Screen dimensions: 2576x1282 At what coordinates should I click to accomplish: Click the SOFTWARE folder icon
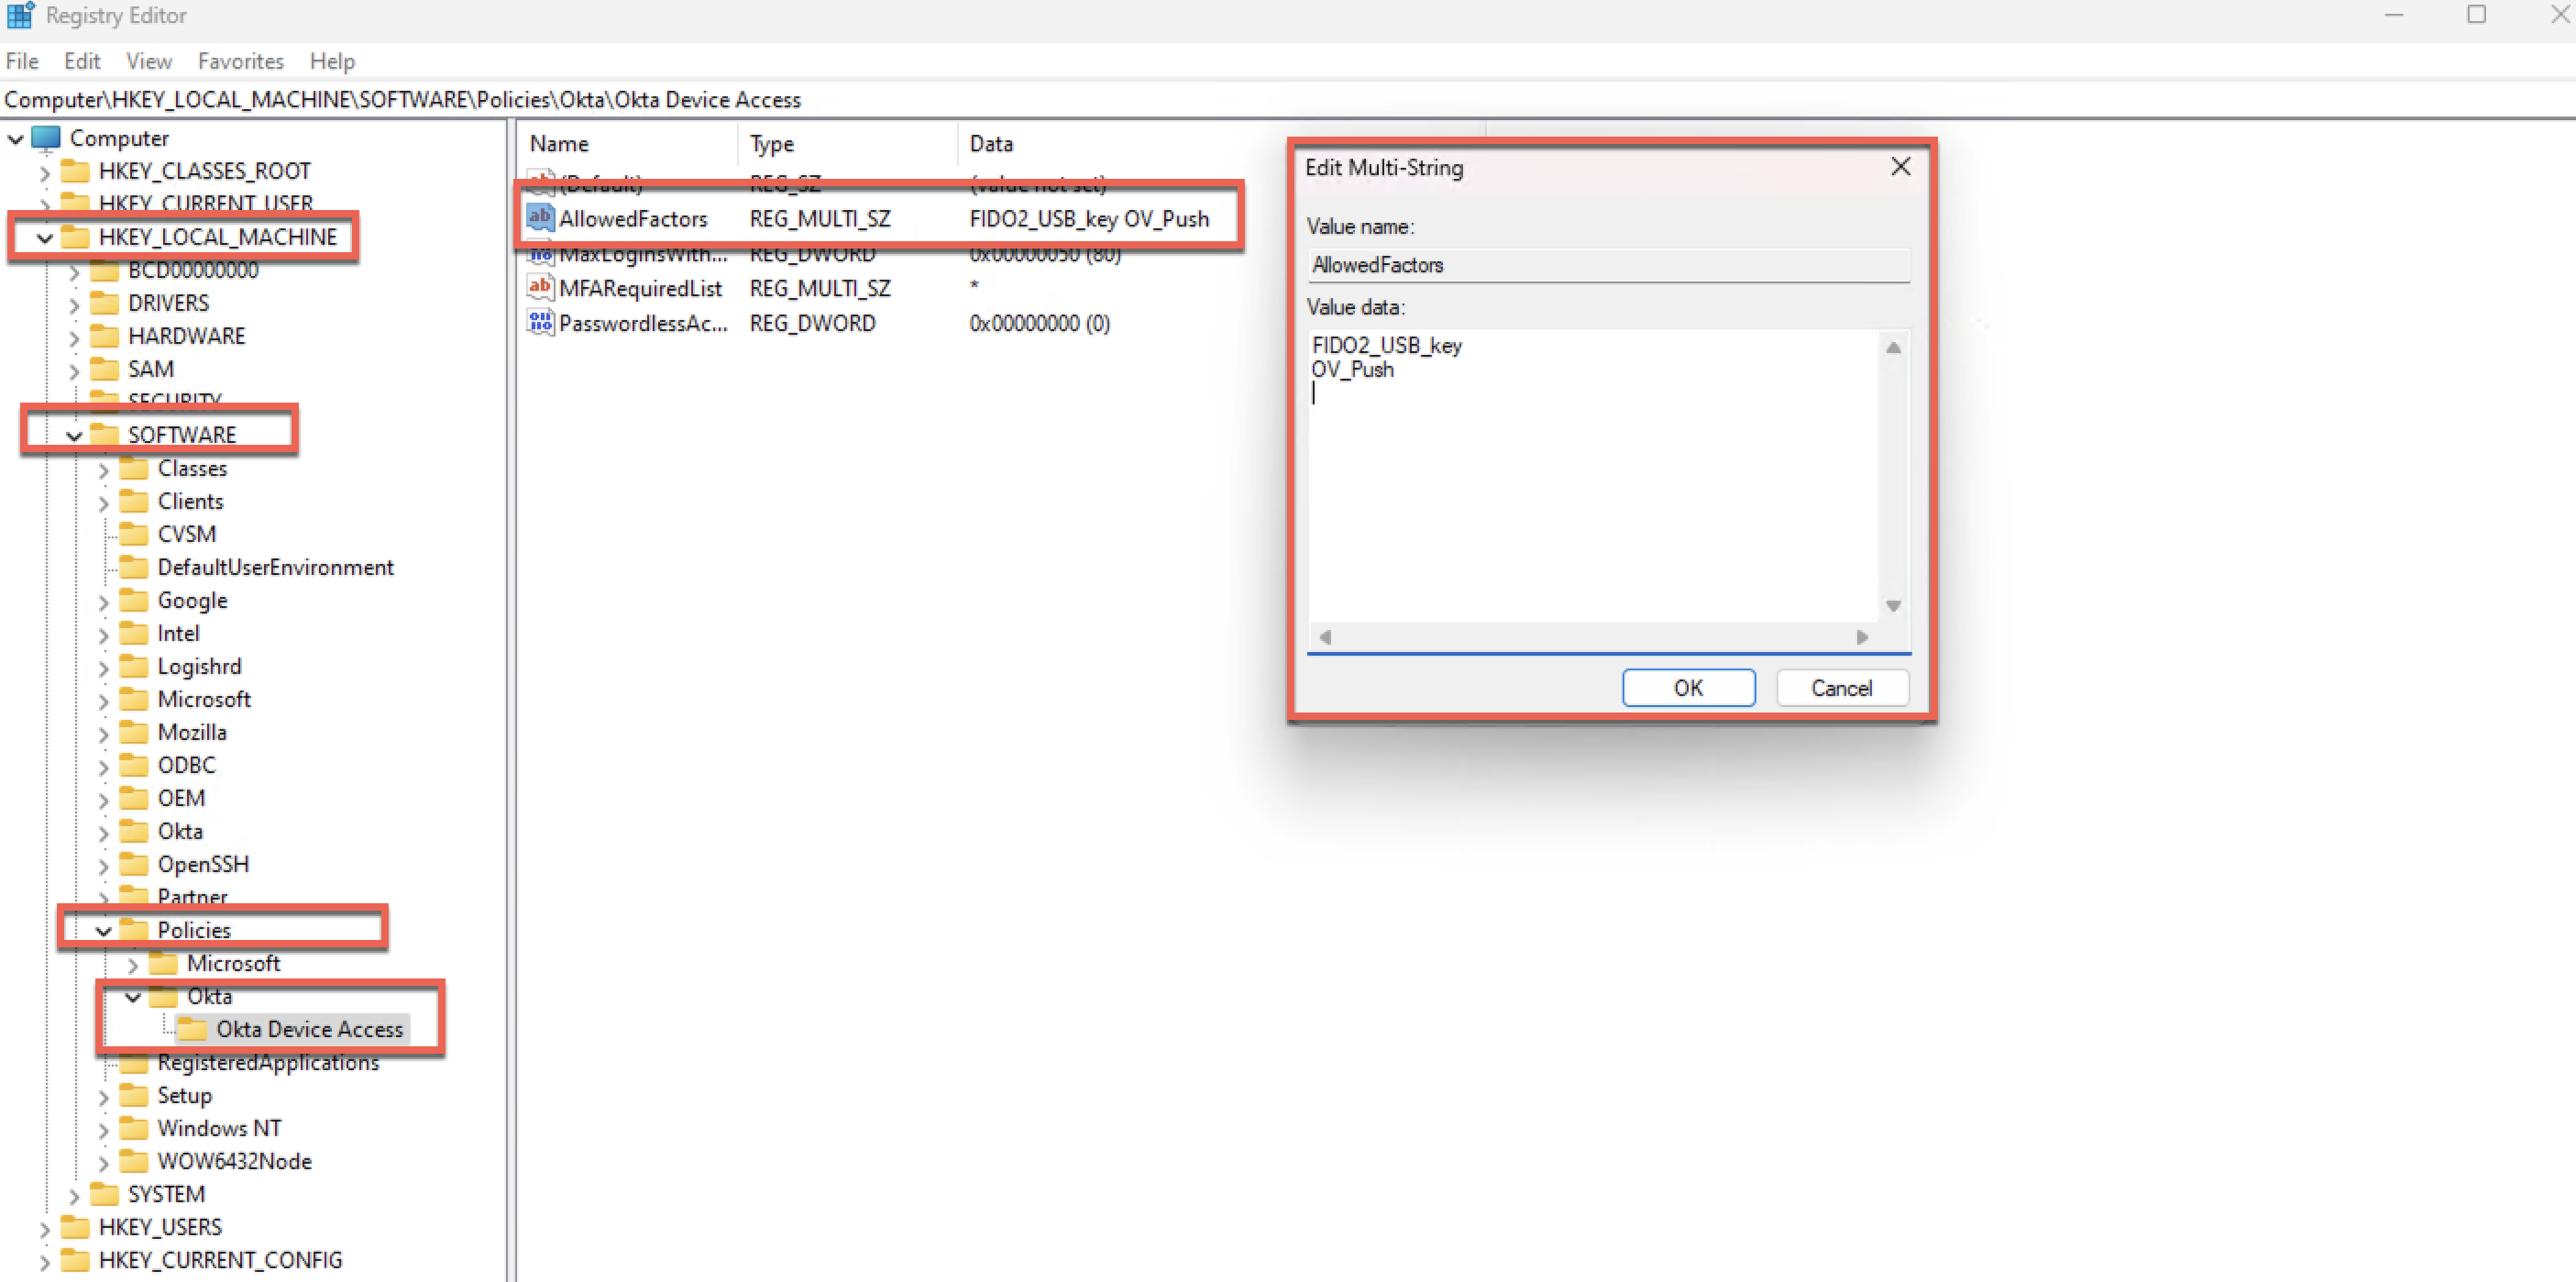coord(104,435)
